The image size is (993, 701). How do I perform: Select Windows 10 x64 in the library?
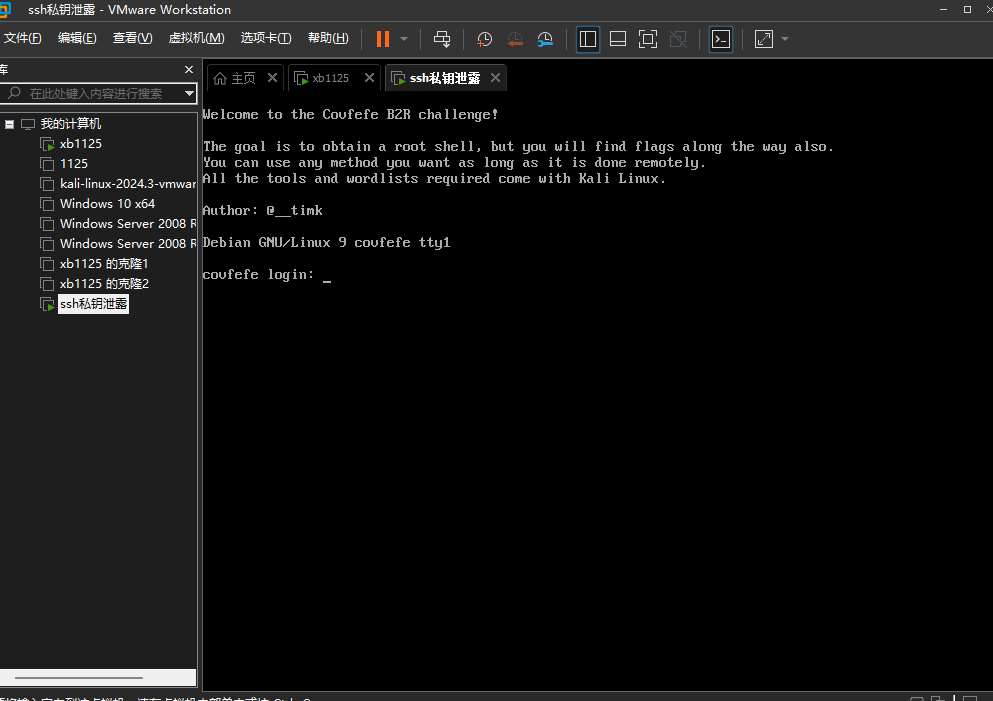107,204
